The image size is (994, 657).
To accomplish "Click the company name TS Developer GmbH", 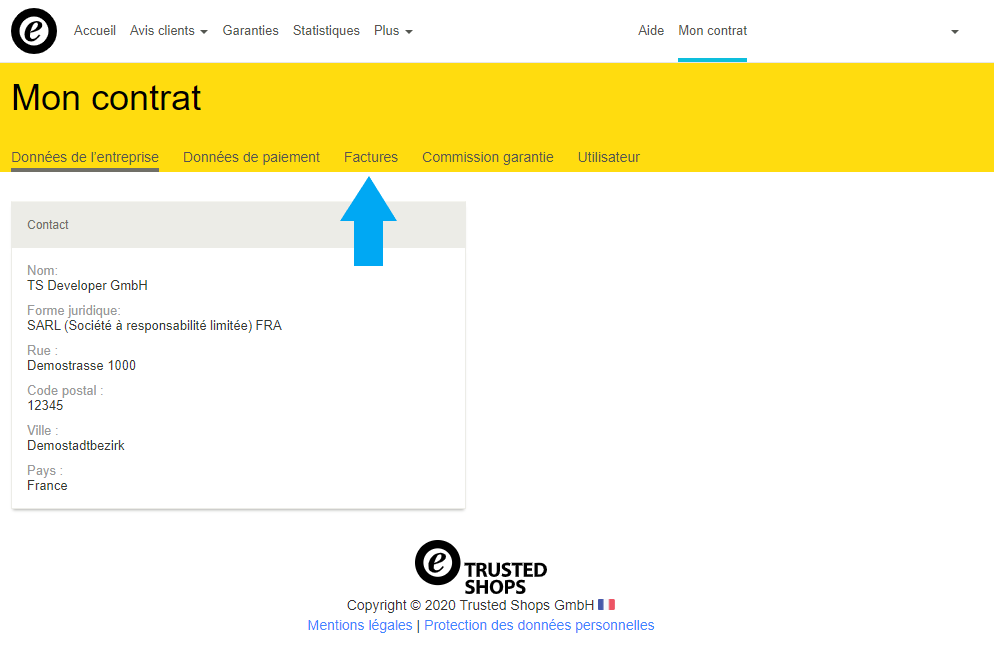I will point(87,285).
